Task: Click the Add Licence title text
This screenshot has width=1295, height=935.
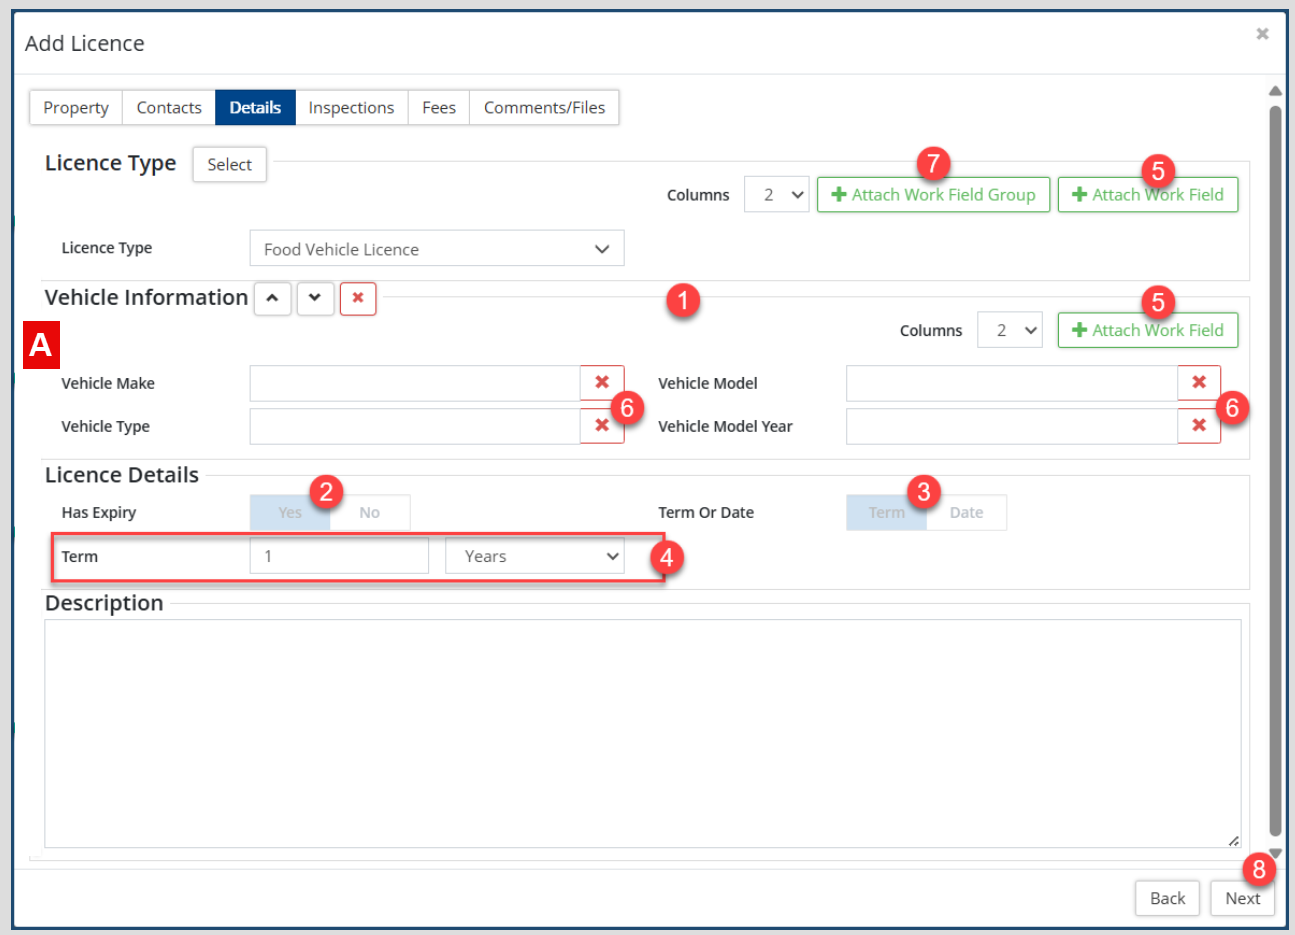Action: pos(85,43)
